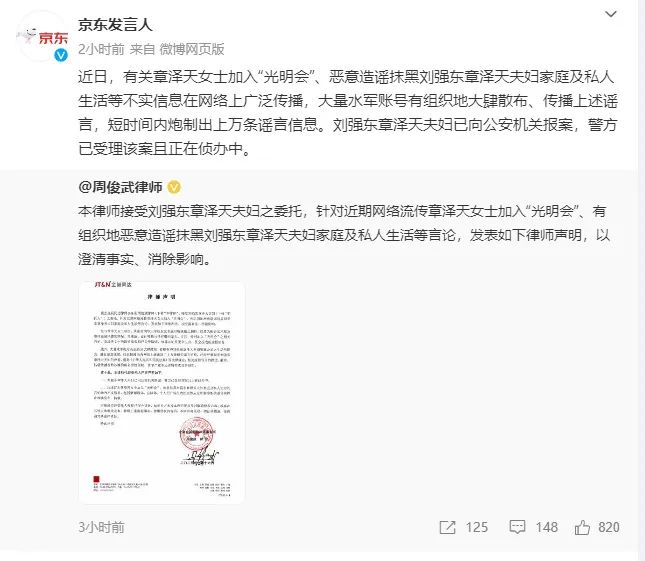The height and width of the screenshot is (561, 645).
Task: View the lawyer statement document thumbnail
Action: (x=162, y=392)
